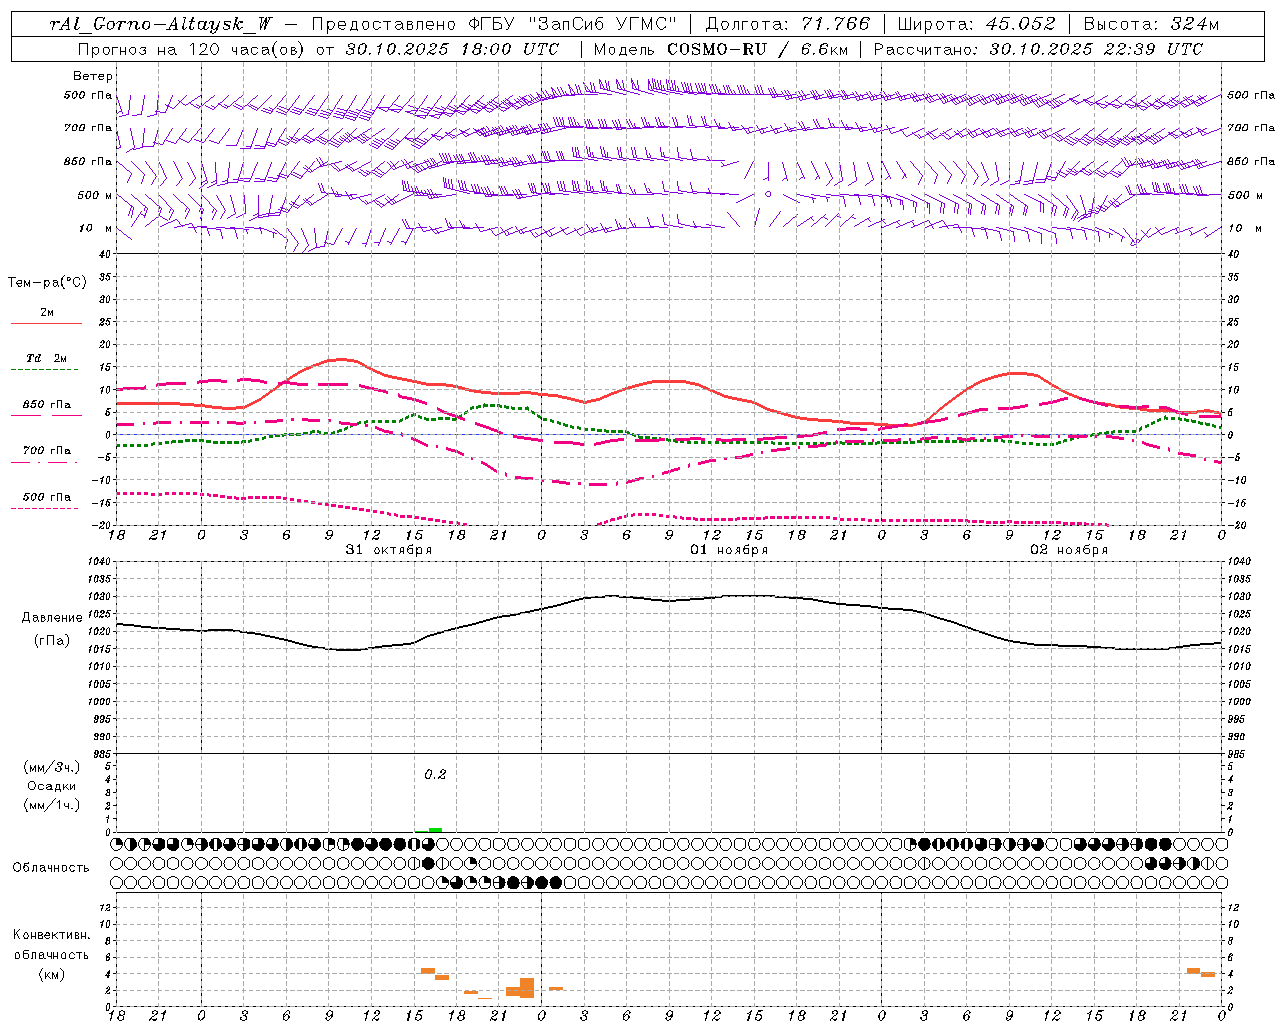1280x1024 pixels.
Task: Select the latitude value Широта: 45.052
Action: coord(976,24)
